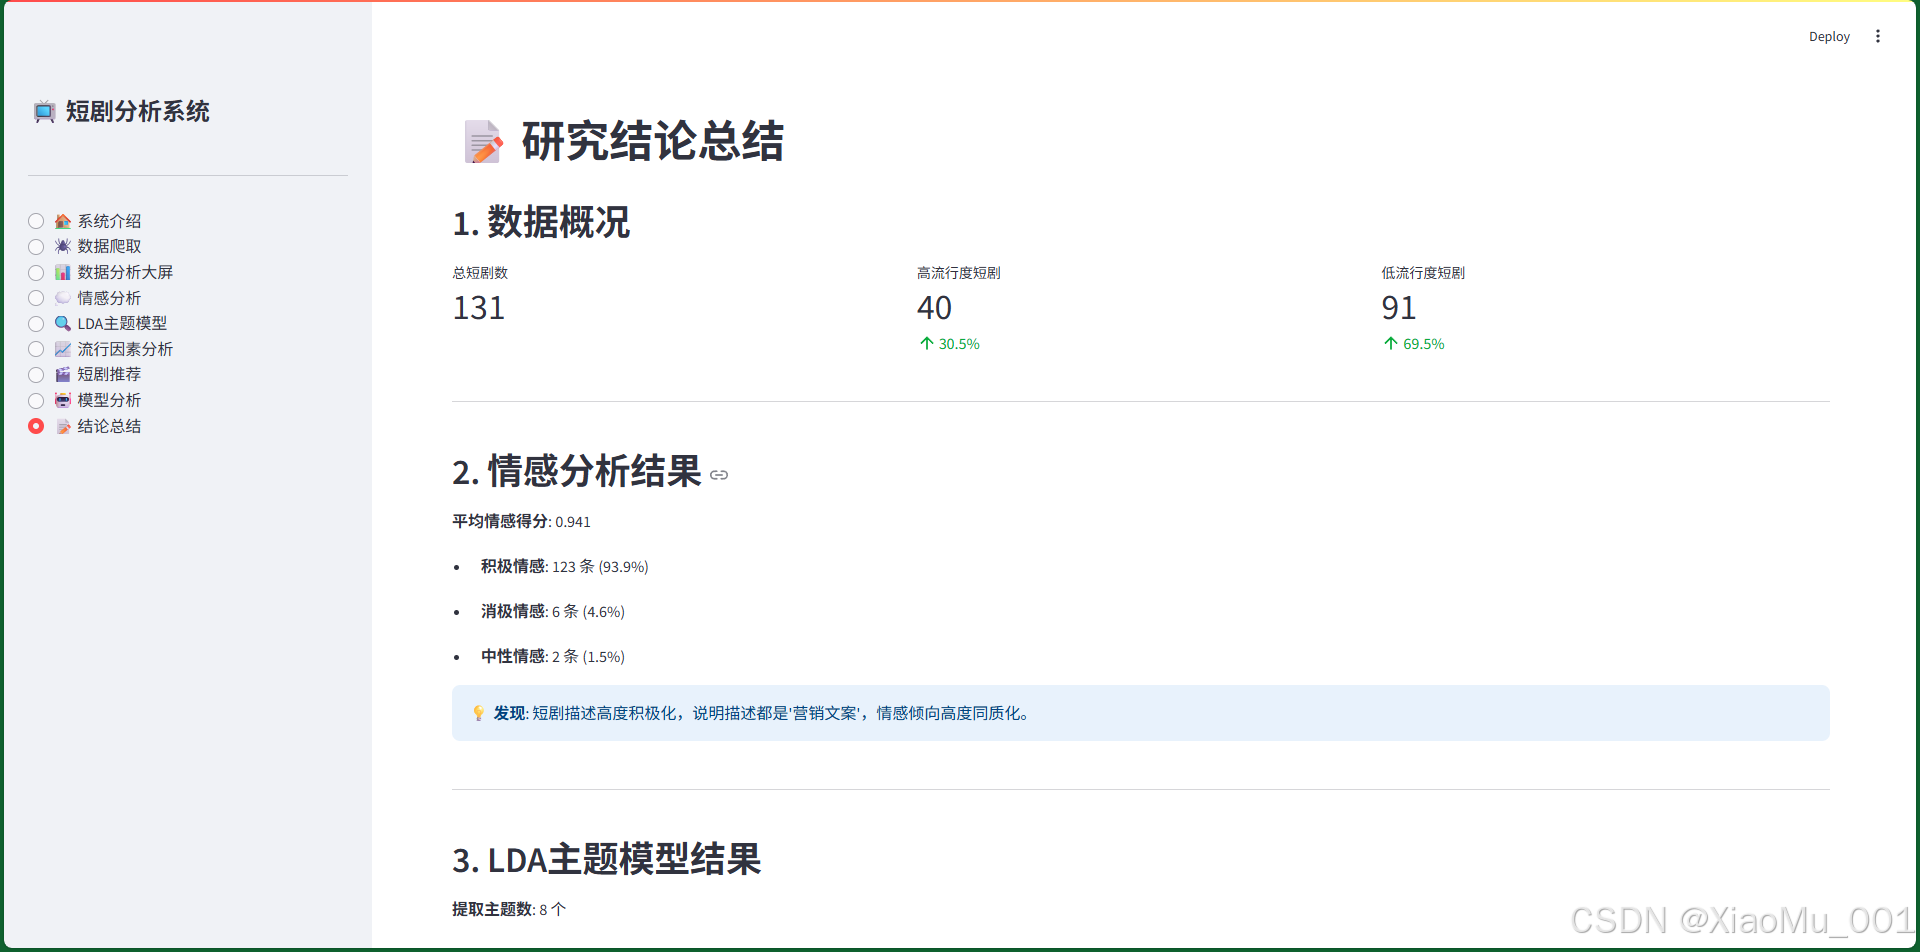Click the Deploy button
Viewport: 1920px width, 952px height.
(x=1829, y=36)
